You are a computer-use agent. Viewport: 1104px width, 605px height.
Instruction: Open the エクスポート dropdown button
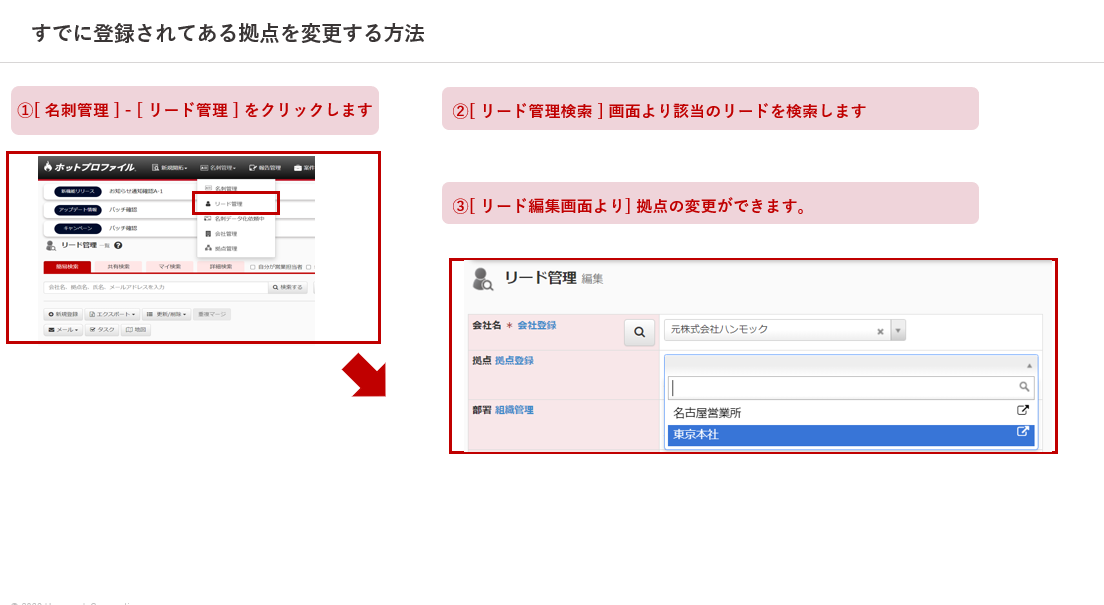[x=112, y=314]
